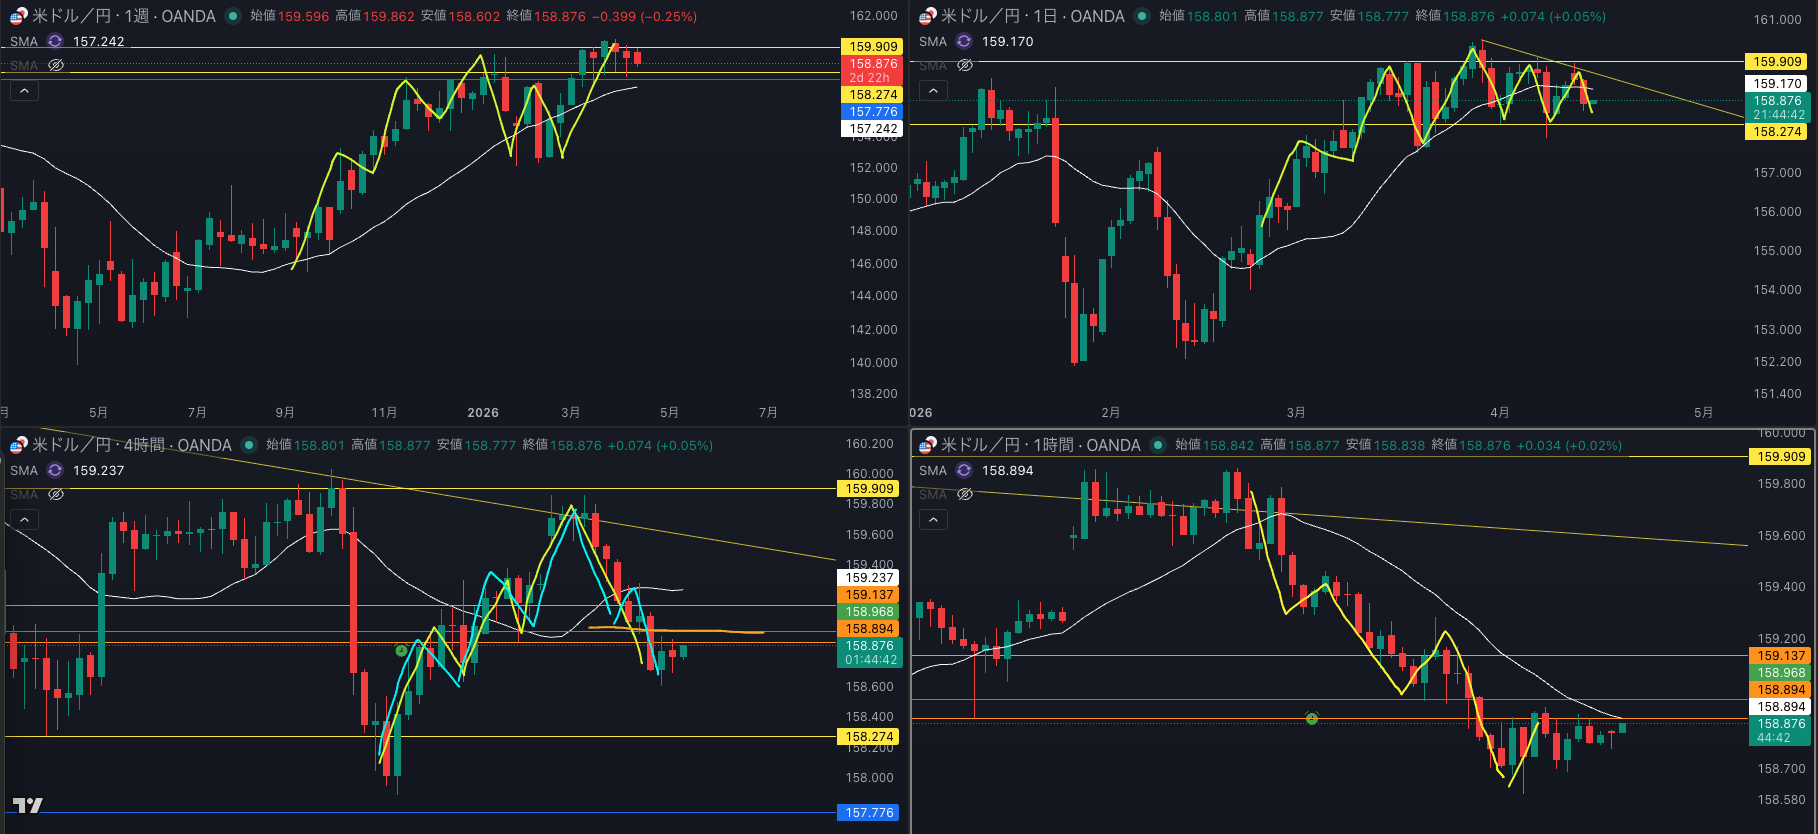Show the hidden SMA on the weekly chart
This screenshot has width=1818, height=834.
pos(56,65)
